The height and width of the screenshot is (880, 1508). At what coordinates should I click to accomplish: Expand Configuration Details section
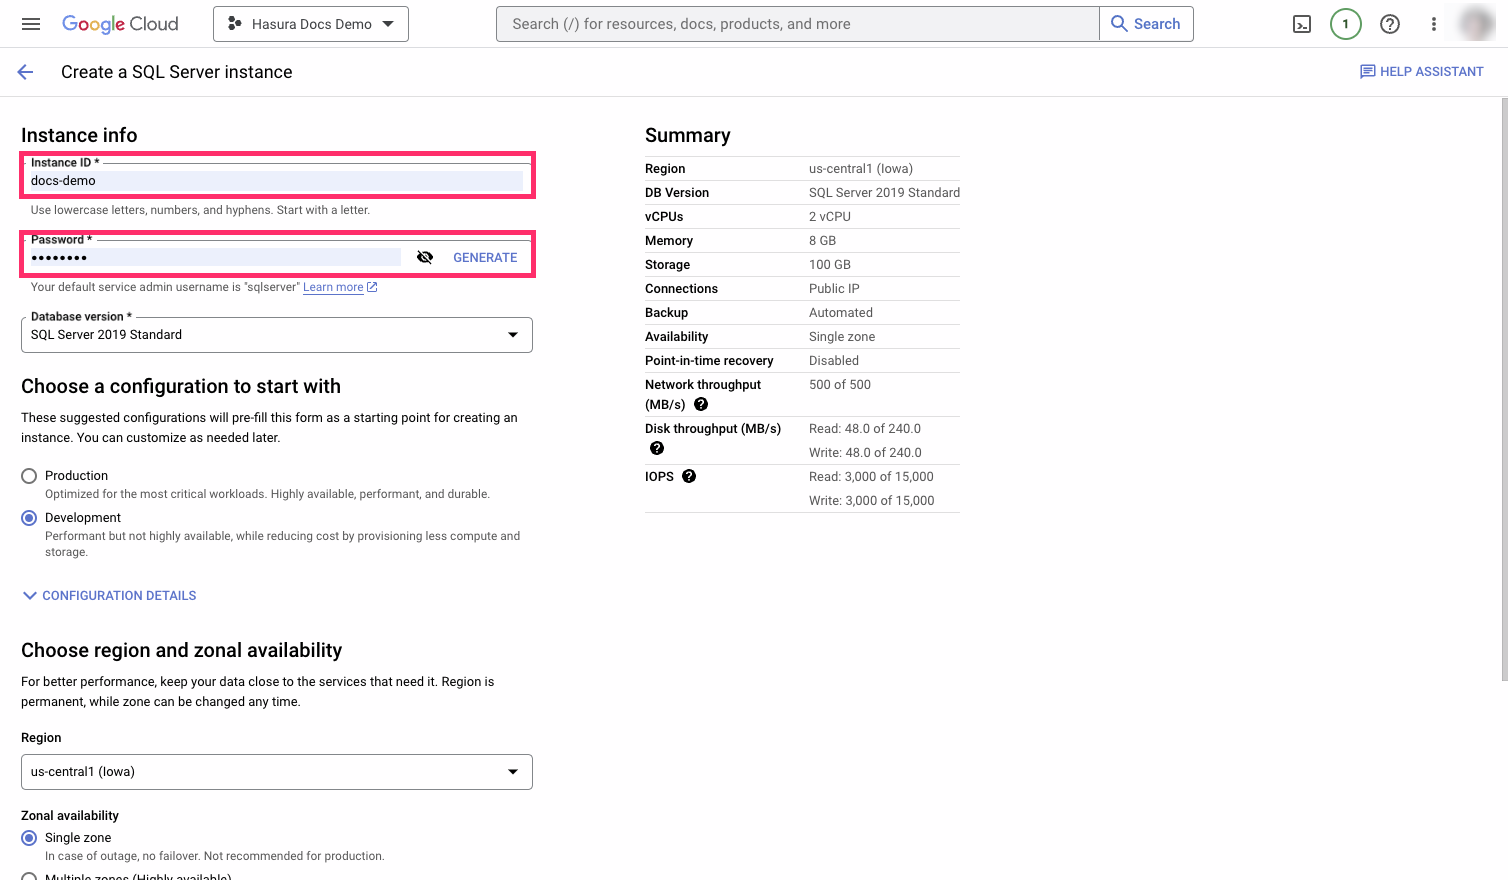click(x=109, y=596)
